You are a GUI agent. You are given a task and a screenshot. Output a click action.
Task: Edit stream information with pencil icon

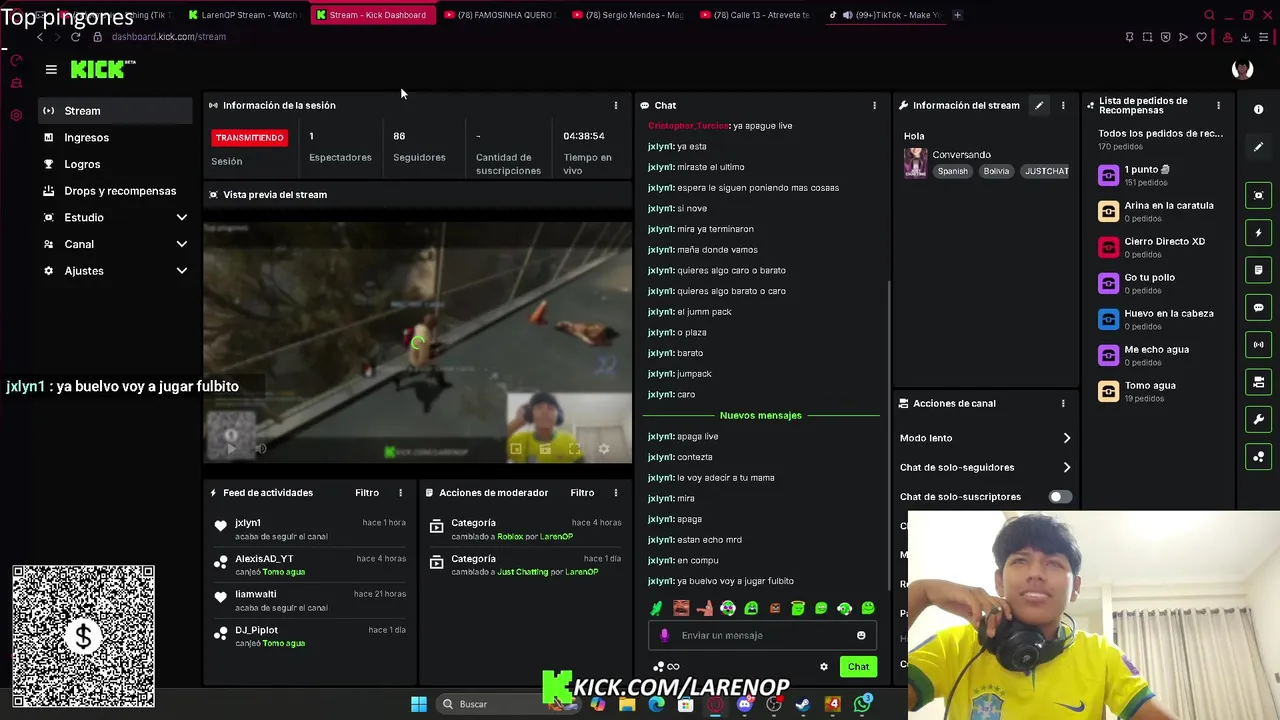(x=1039, y=105)
